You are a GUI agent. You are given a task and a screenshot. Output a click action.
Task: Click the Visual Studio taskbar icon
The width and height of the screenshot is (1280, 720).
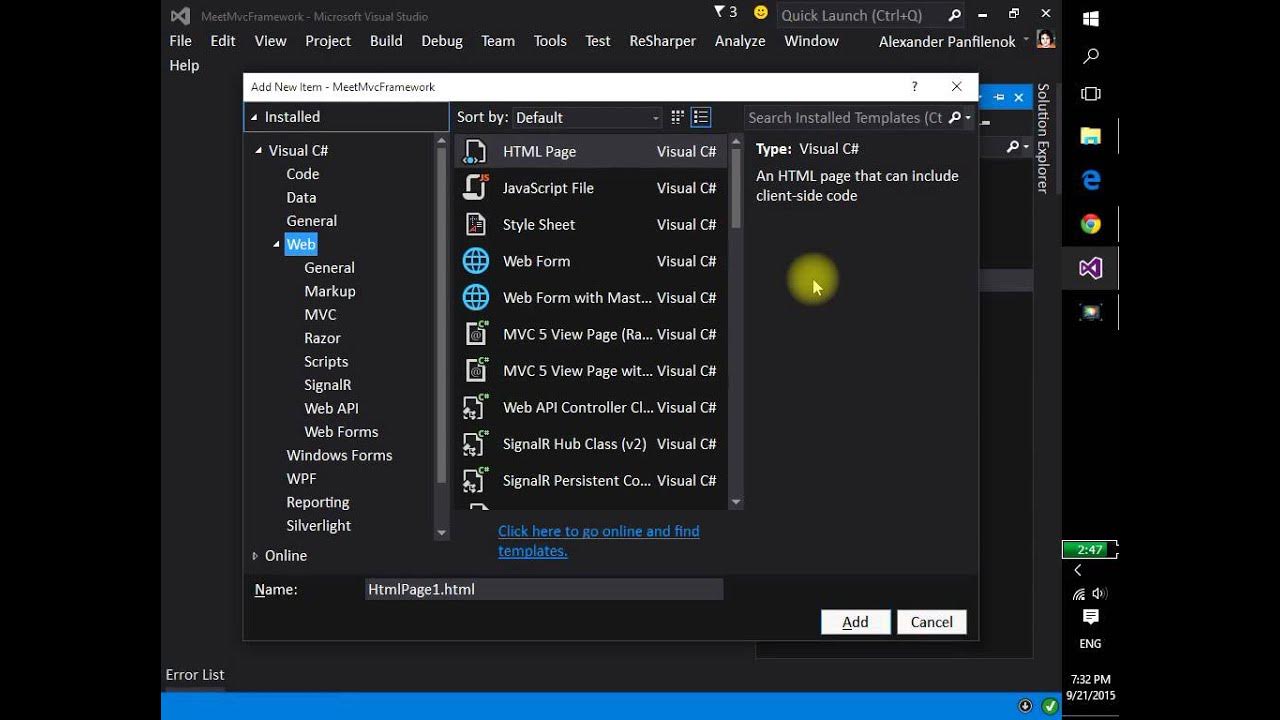[x=1091, y=268]
